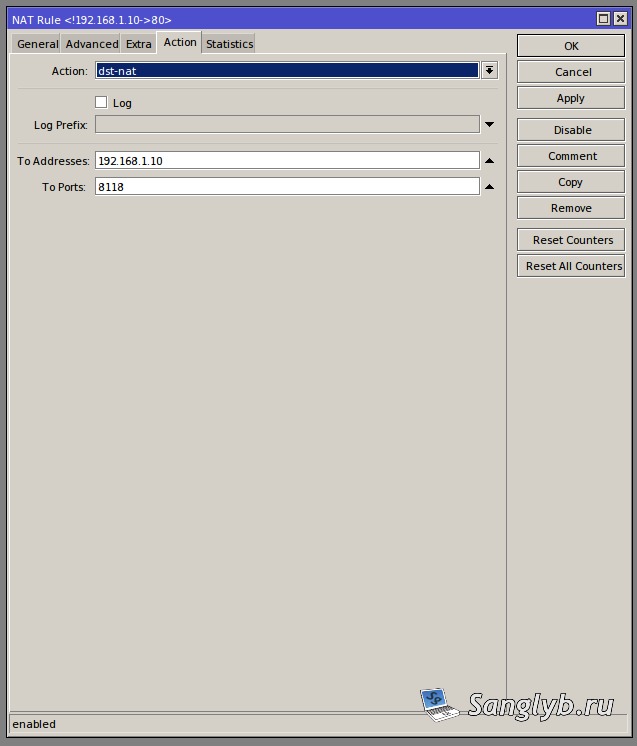The width and height of the screenshot is (637, 746).
Task: Click the enabled status text
Action: [x=34, y=724]
